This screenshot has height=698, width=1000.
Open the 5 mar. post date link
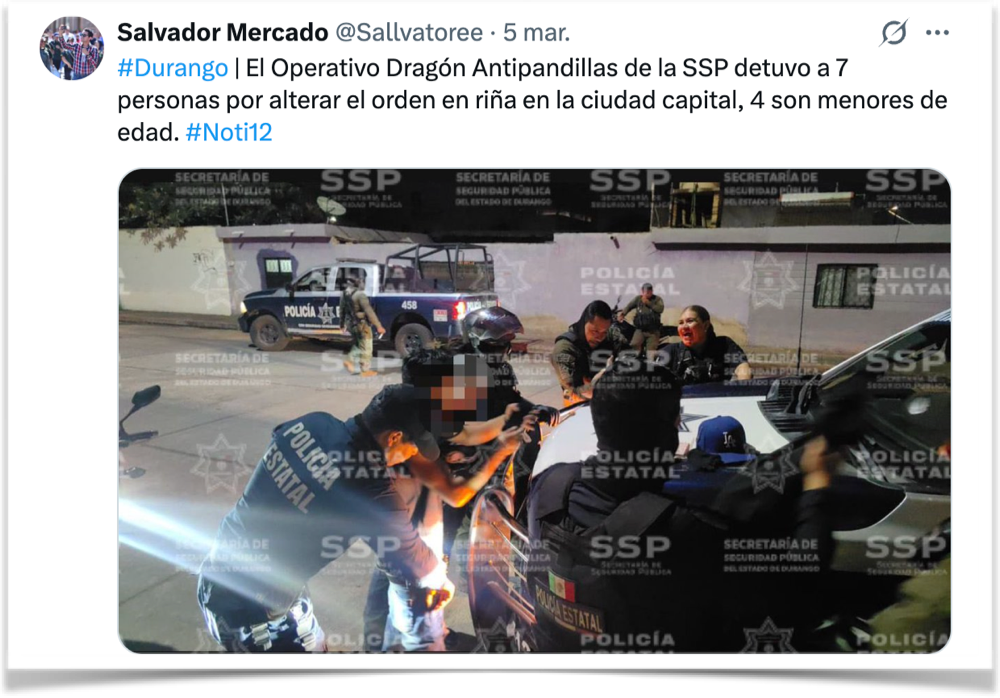[536, 32]
